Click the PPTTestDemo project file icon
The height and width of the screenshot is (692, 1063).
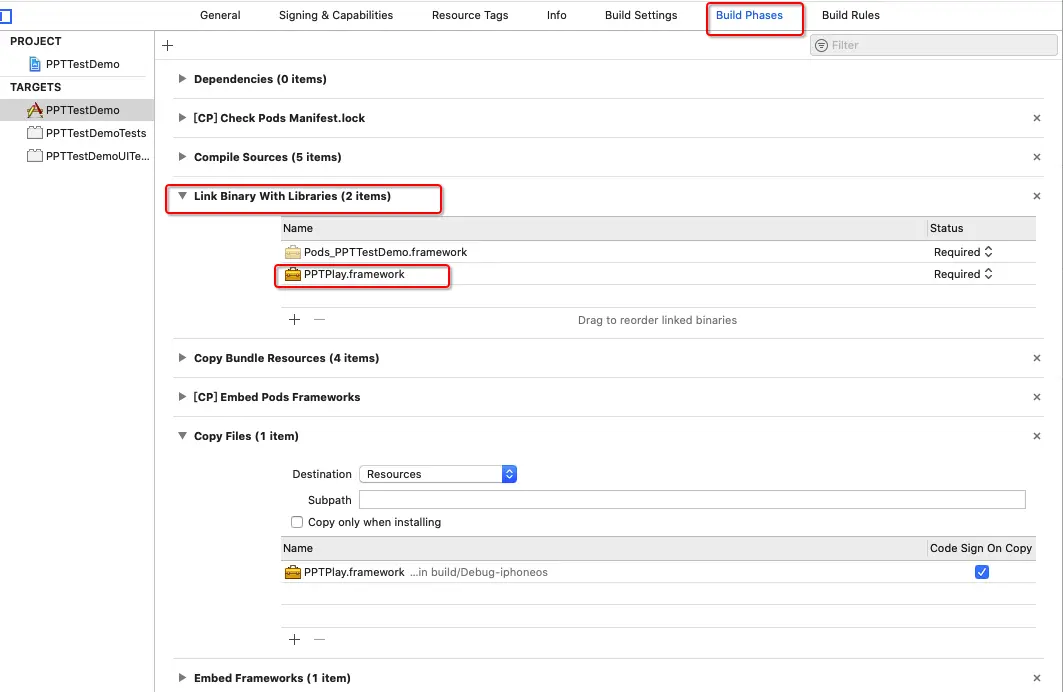click(36, 64)
